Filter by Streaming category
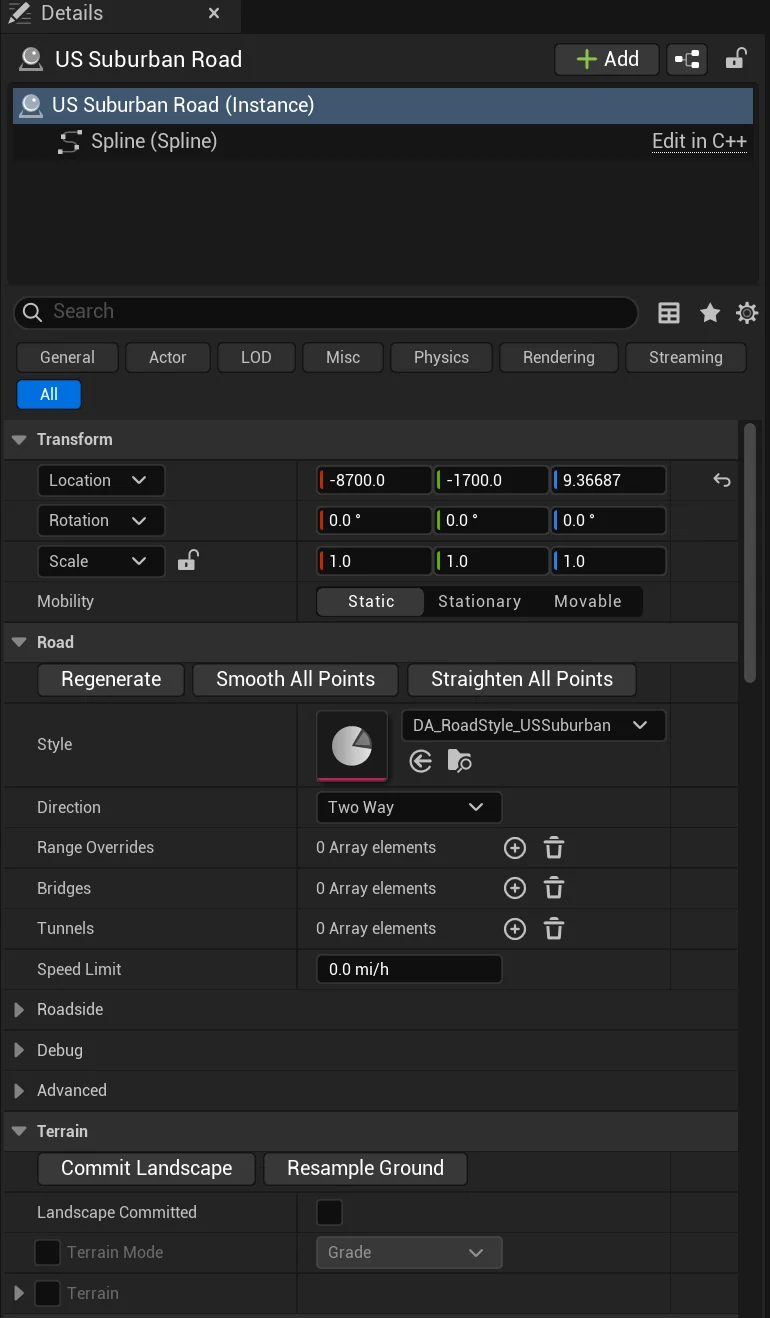This screenshot has height=1318, width=770. 686,357
